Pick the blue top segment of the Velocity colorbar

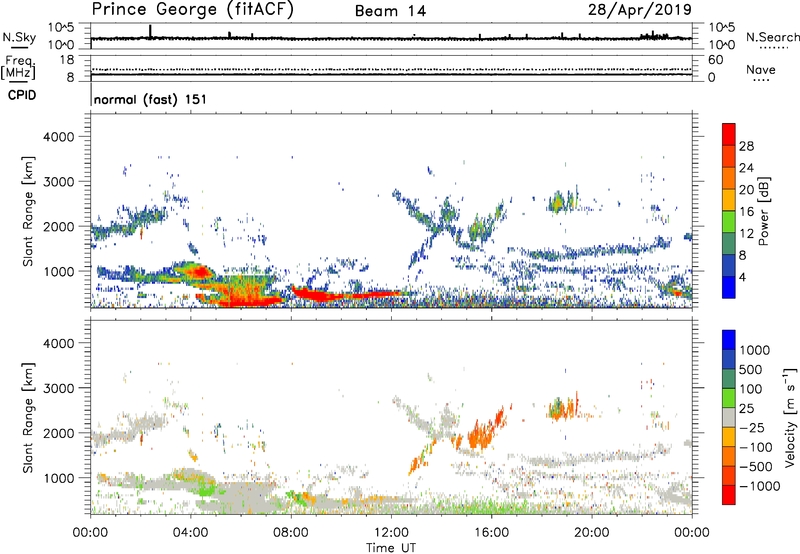(x=729, y=340)
